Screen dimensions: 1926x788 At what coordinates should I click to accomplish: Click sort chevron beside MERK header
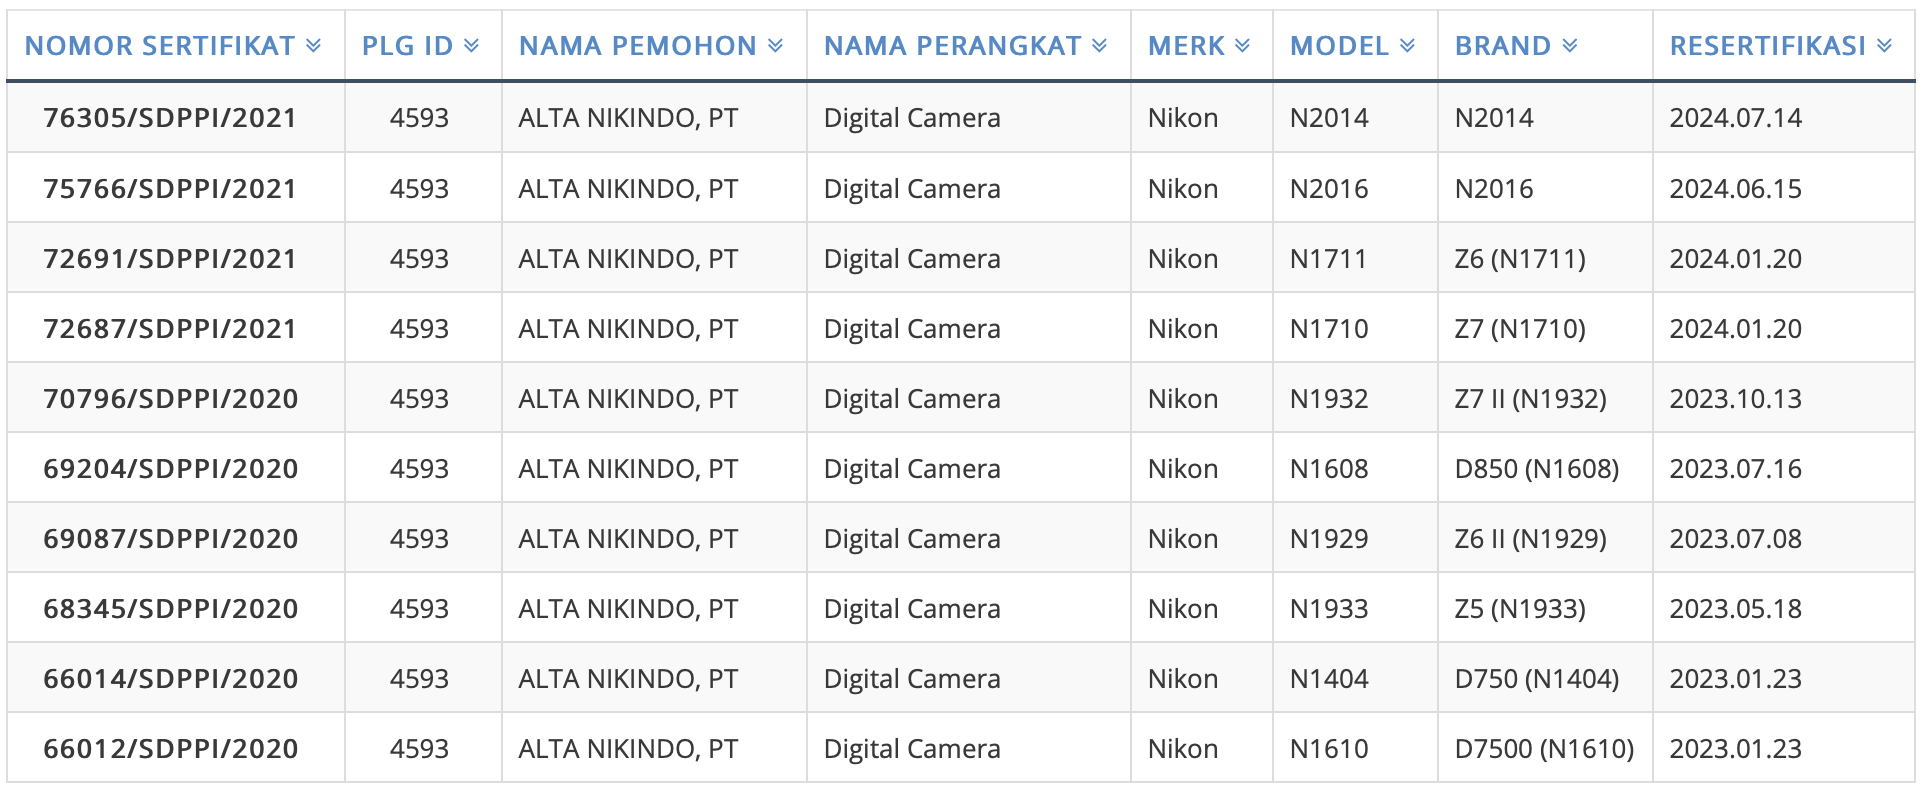point(1242,46)
